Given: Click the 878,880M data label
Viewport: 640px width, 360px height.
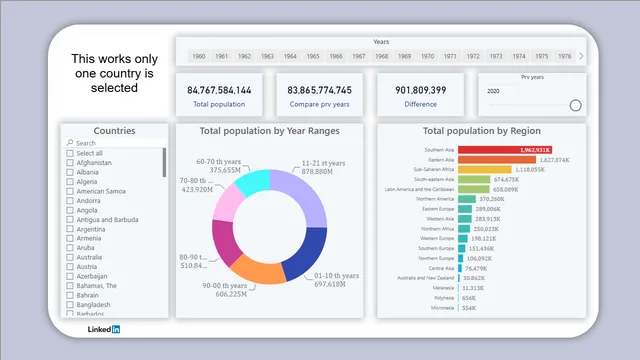Looking at the screenshot, I should (317, 171).
